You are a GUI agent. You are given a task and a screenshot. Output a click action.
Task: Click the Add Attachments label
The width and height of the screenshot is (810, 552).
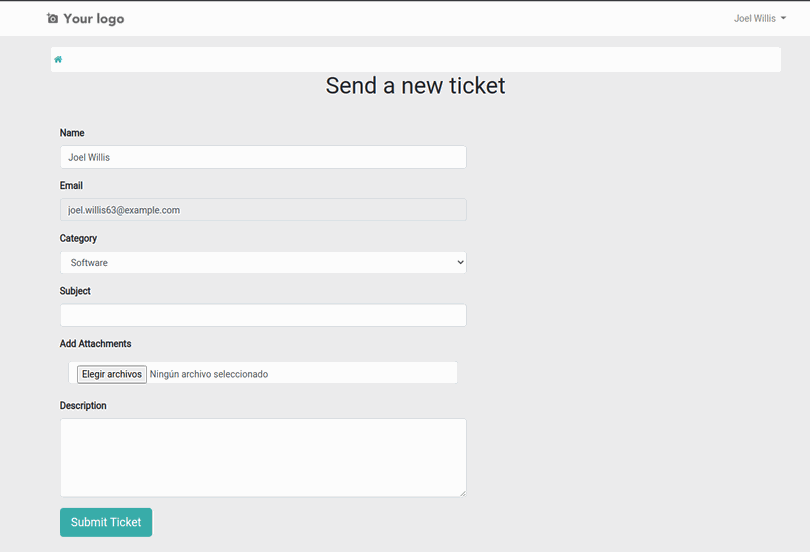[x=96, y=343]
